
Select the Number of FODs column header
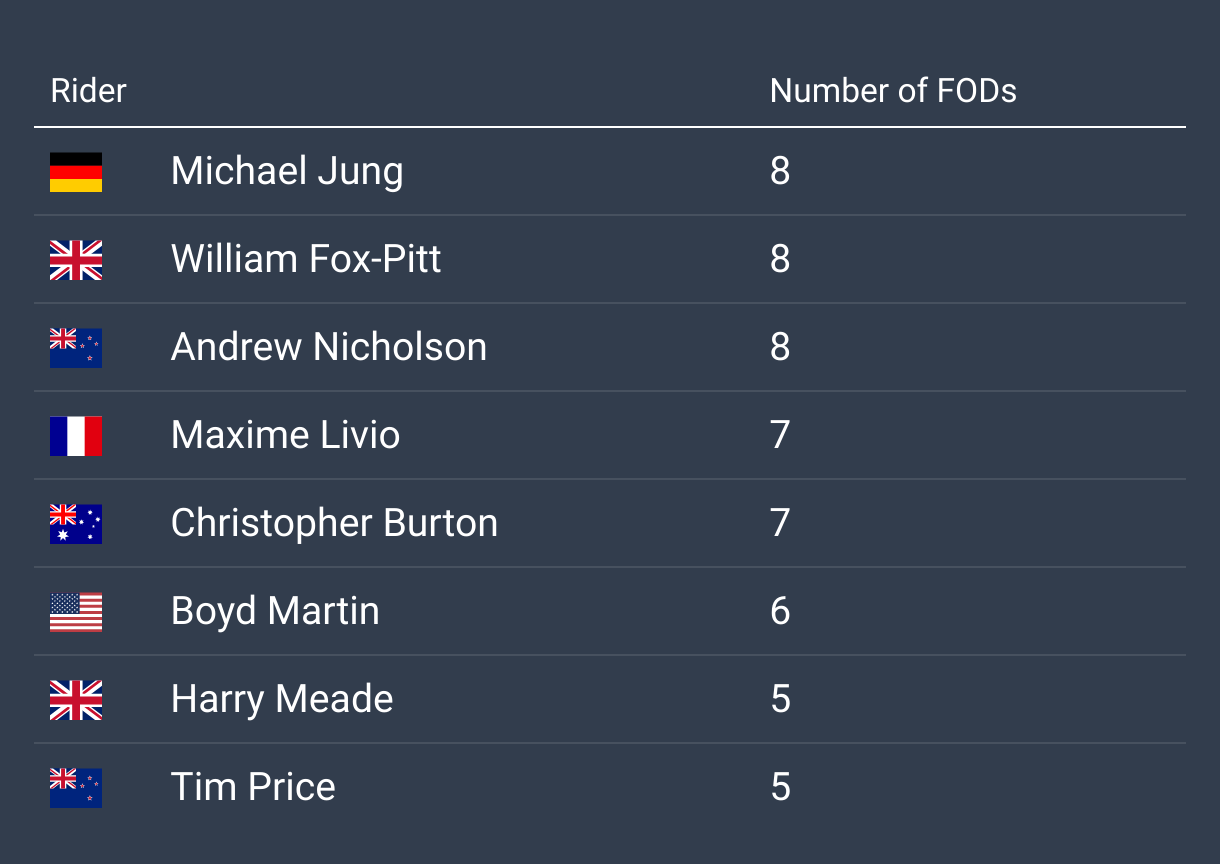click(893, 91)
